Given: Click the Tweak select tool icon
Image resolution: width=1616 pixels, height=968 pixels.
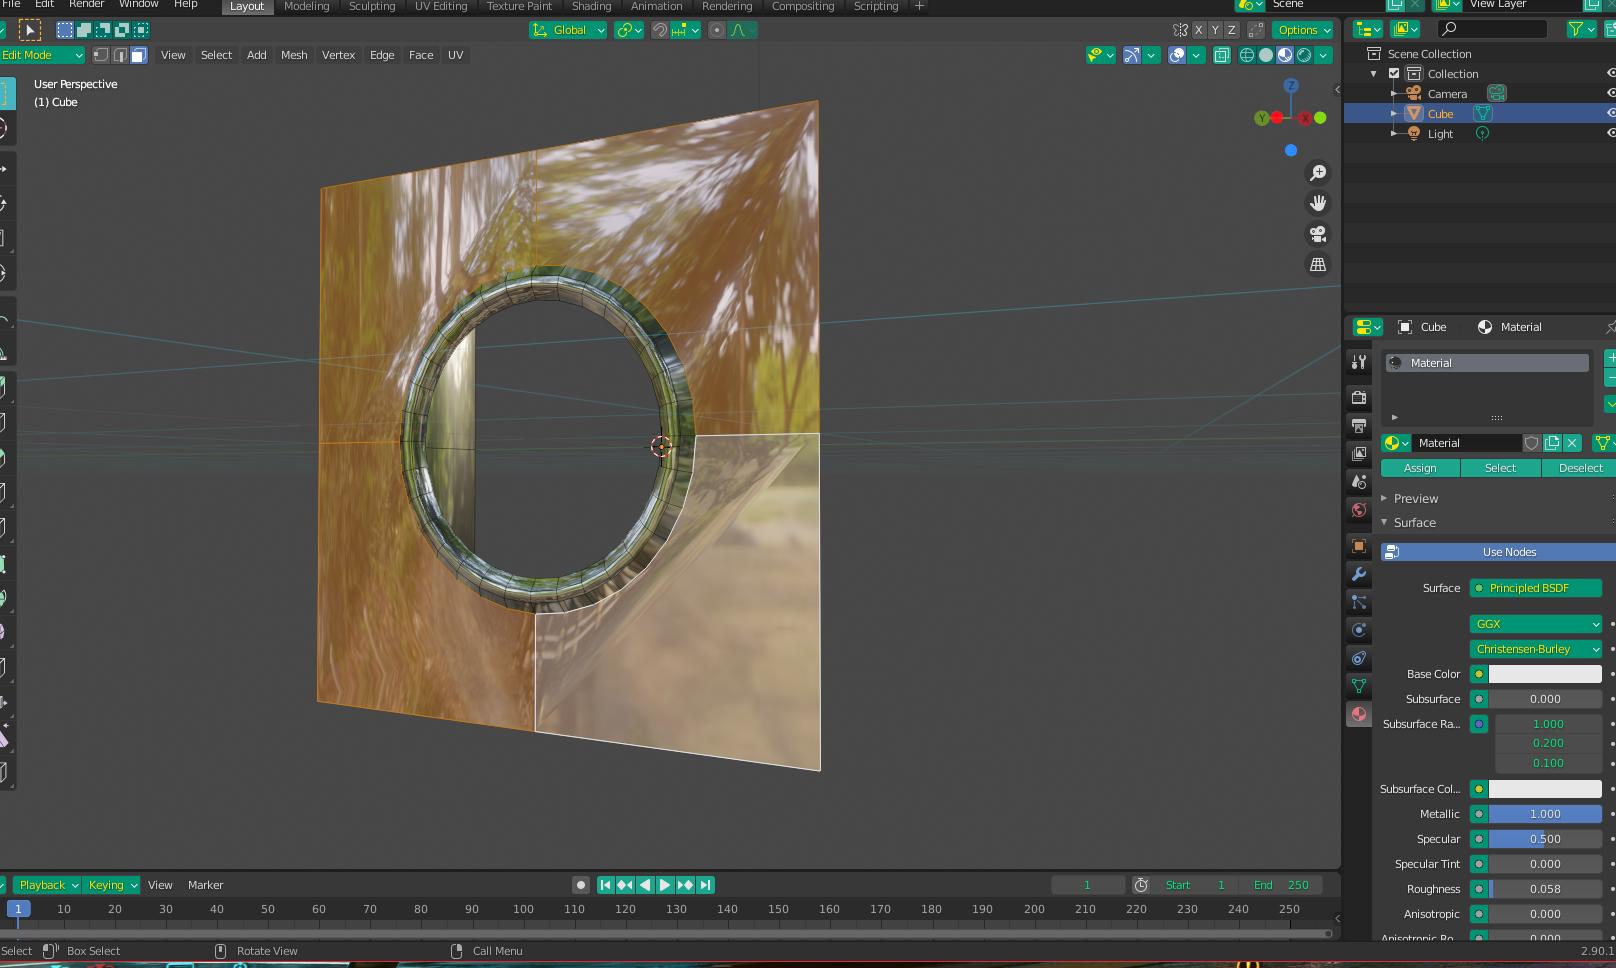Looking at the screenshot, I should (x=30, y=30).
